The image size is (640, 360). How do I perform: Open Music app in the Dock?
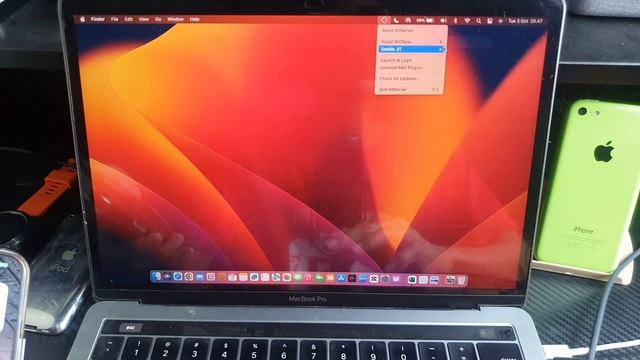309,278
